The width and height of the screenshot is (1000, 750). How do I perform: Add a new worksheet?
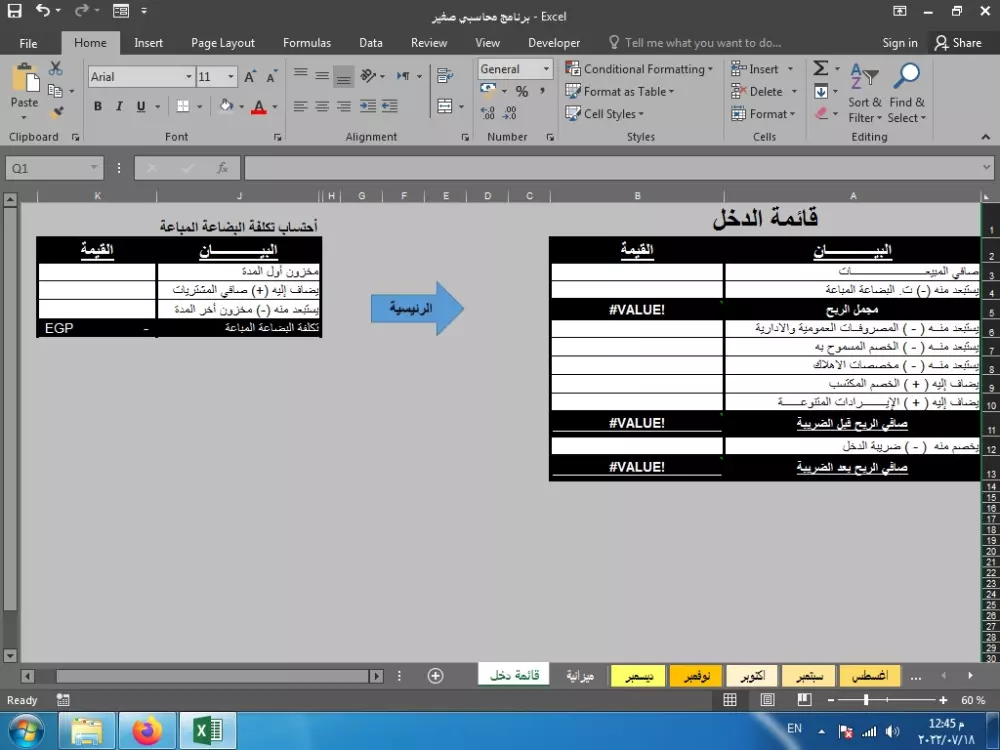point(435,675)
